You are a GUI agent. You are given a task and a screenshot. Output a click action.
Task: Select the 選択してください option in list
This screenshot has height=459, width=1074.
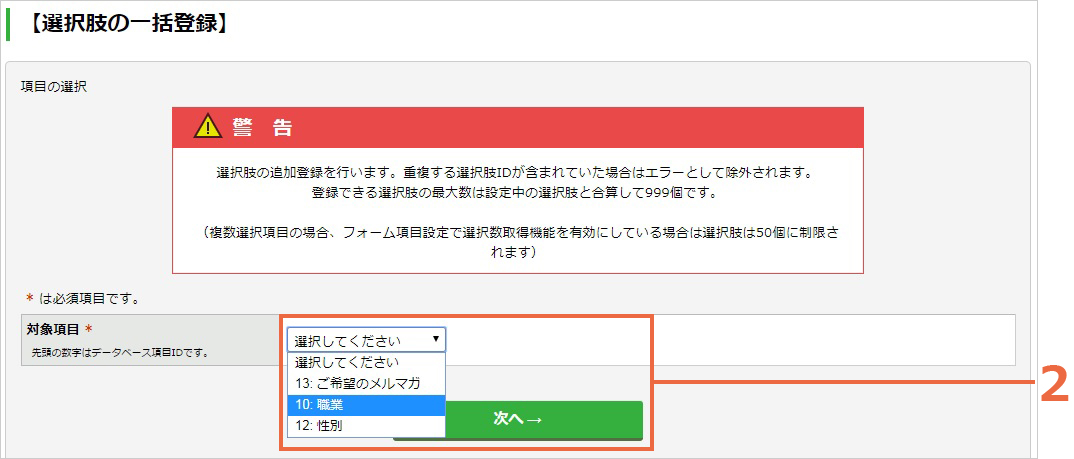(x=366, y=362)
